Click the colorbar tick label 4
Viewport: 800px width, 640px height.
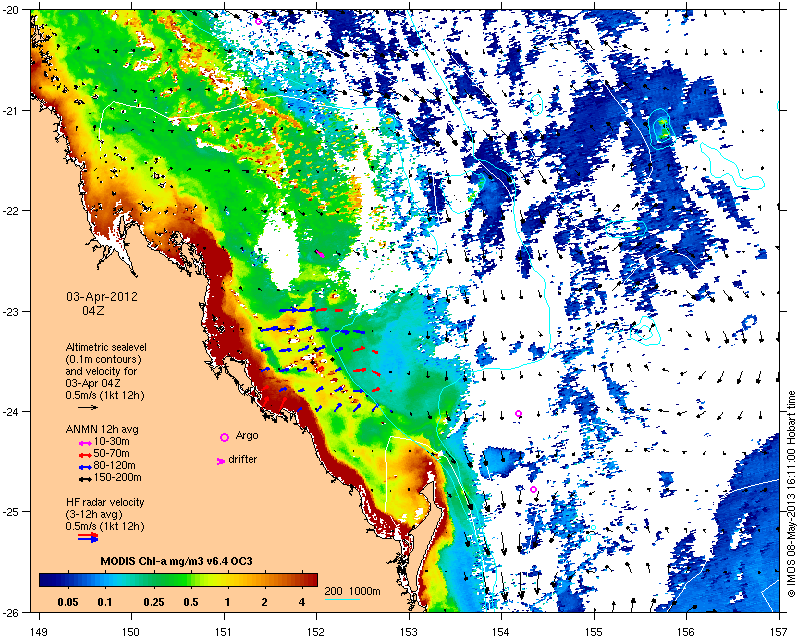point(302,602)
